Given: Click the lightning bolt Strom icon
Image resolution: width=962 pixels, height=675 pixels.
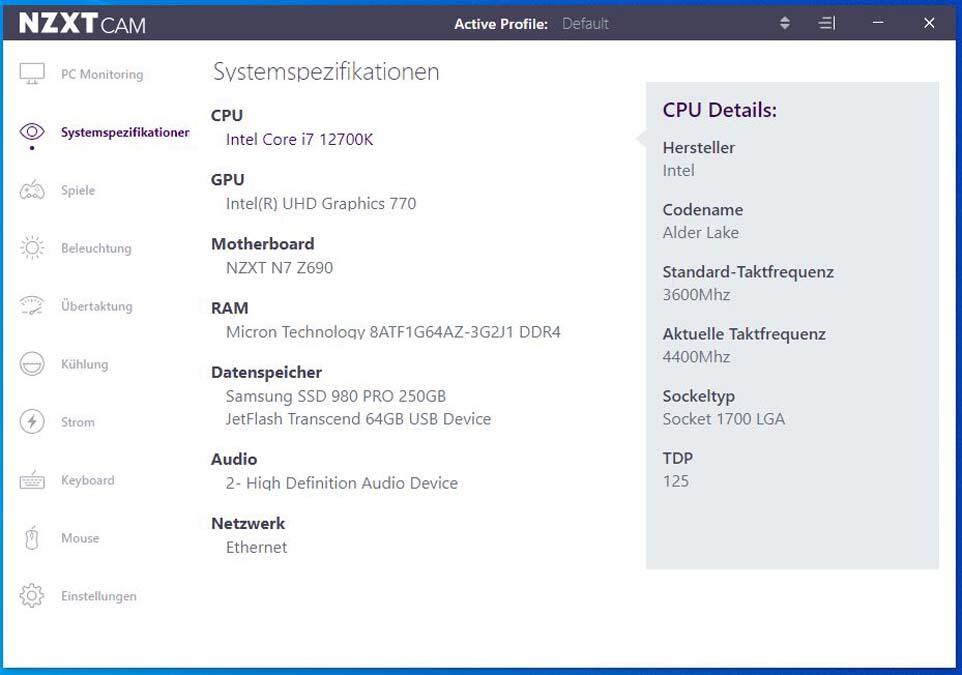Looking at the screenshot, I should (x=32, y=422).
